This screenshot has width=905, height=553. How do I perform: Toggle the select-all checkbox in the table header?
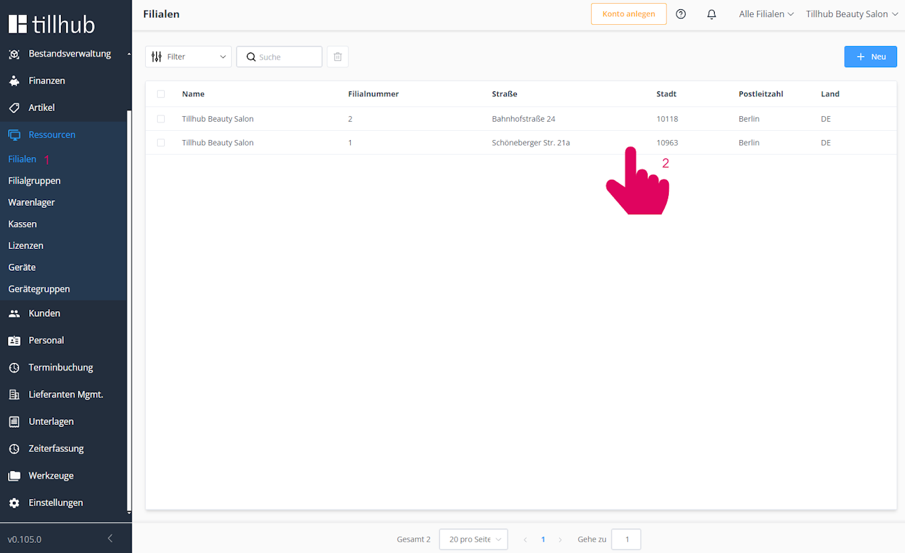click(x=161, y=94)
